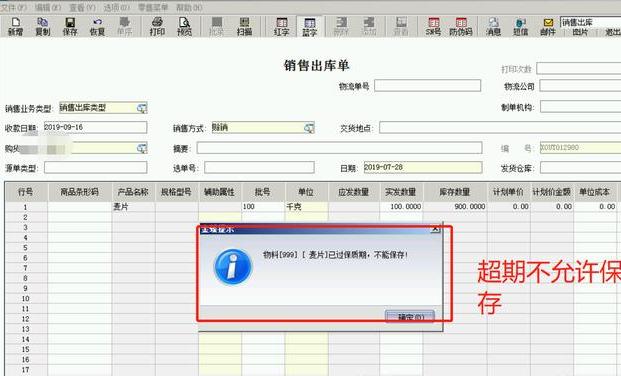Click the 应发数量 column header
The width and height of the screenshot is (621, 376).
click(x=354, y=192)
